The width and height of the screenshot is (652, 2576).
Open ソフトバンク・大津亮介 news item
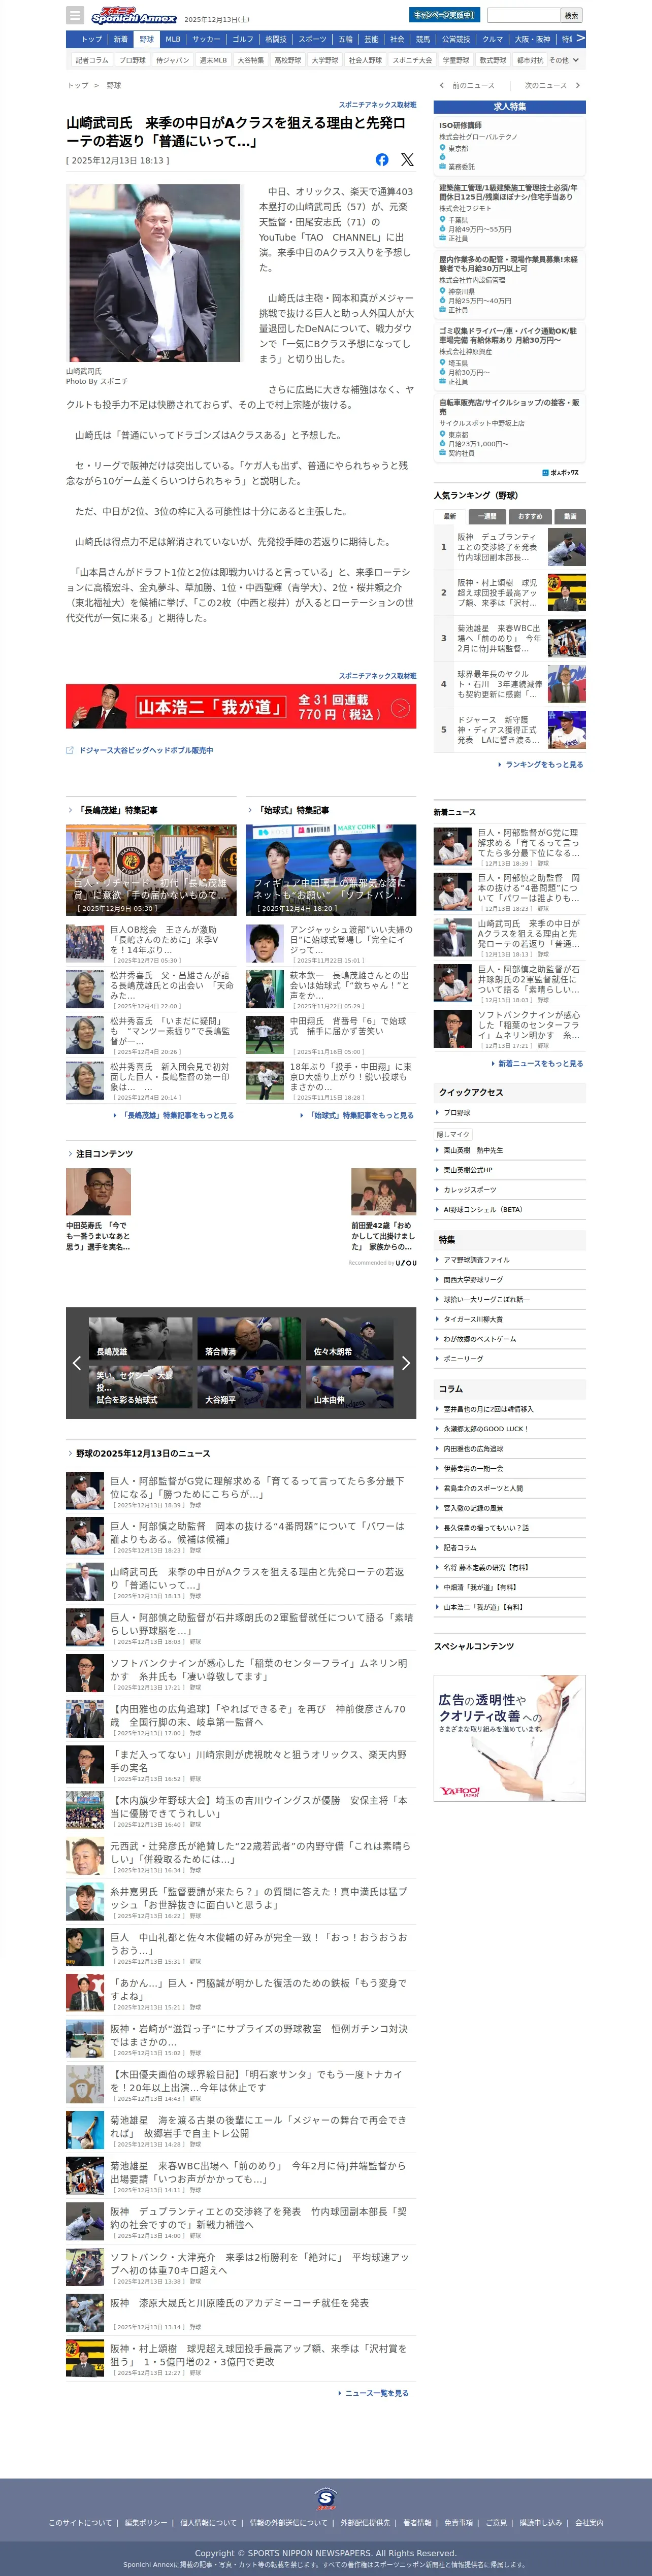(x=241, y=2267)
